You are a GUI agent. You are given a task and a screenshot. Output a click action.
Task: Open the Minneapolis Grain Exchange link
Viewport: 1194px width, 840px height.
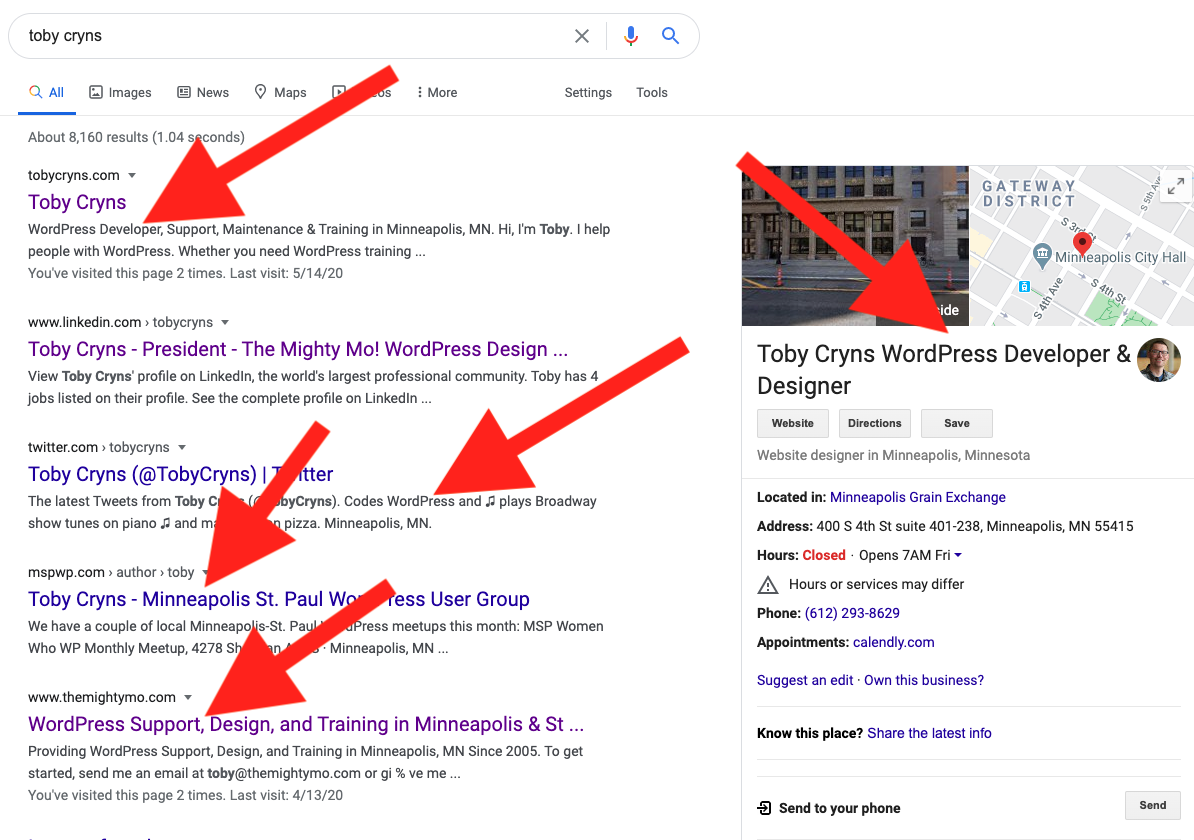[x=918, y=497]
